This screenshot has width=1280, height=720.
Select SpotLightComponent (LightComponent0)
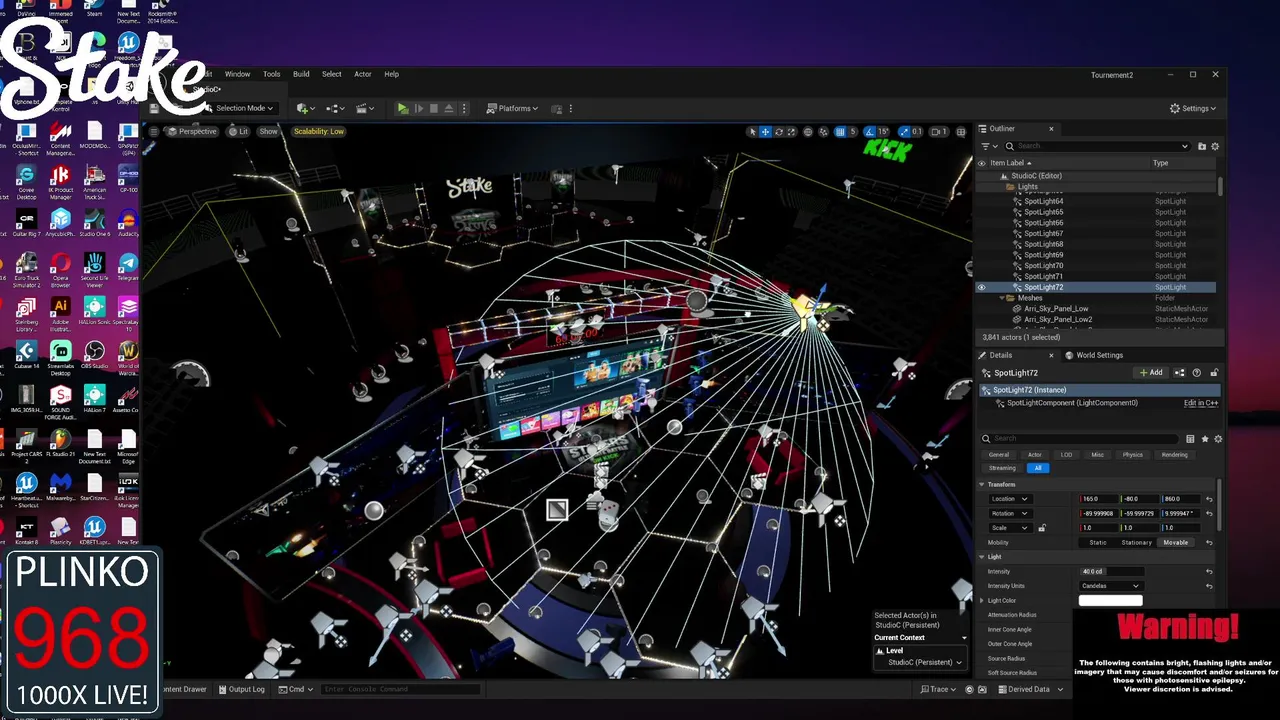(x=1072, y=403)
